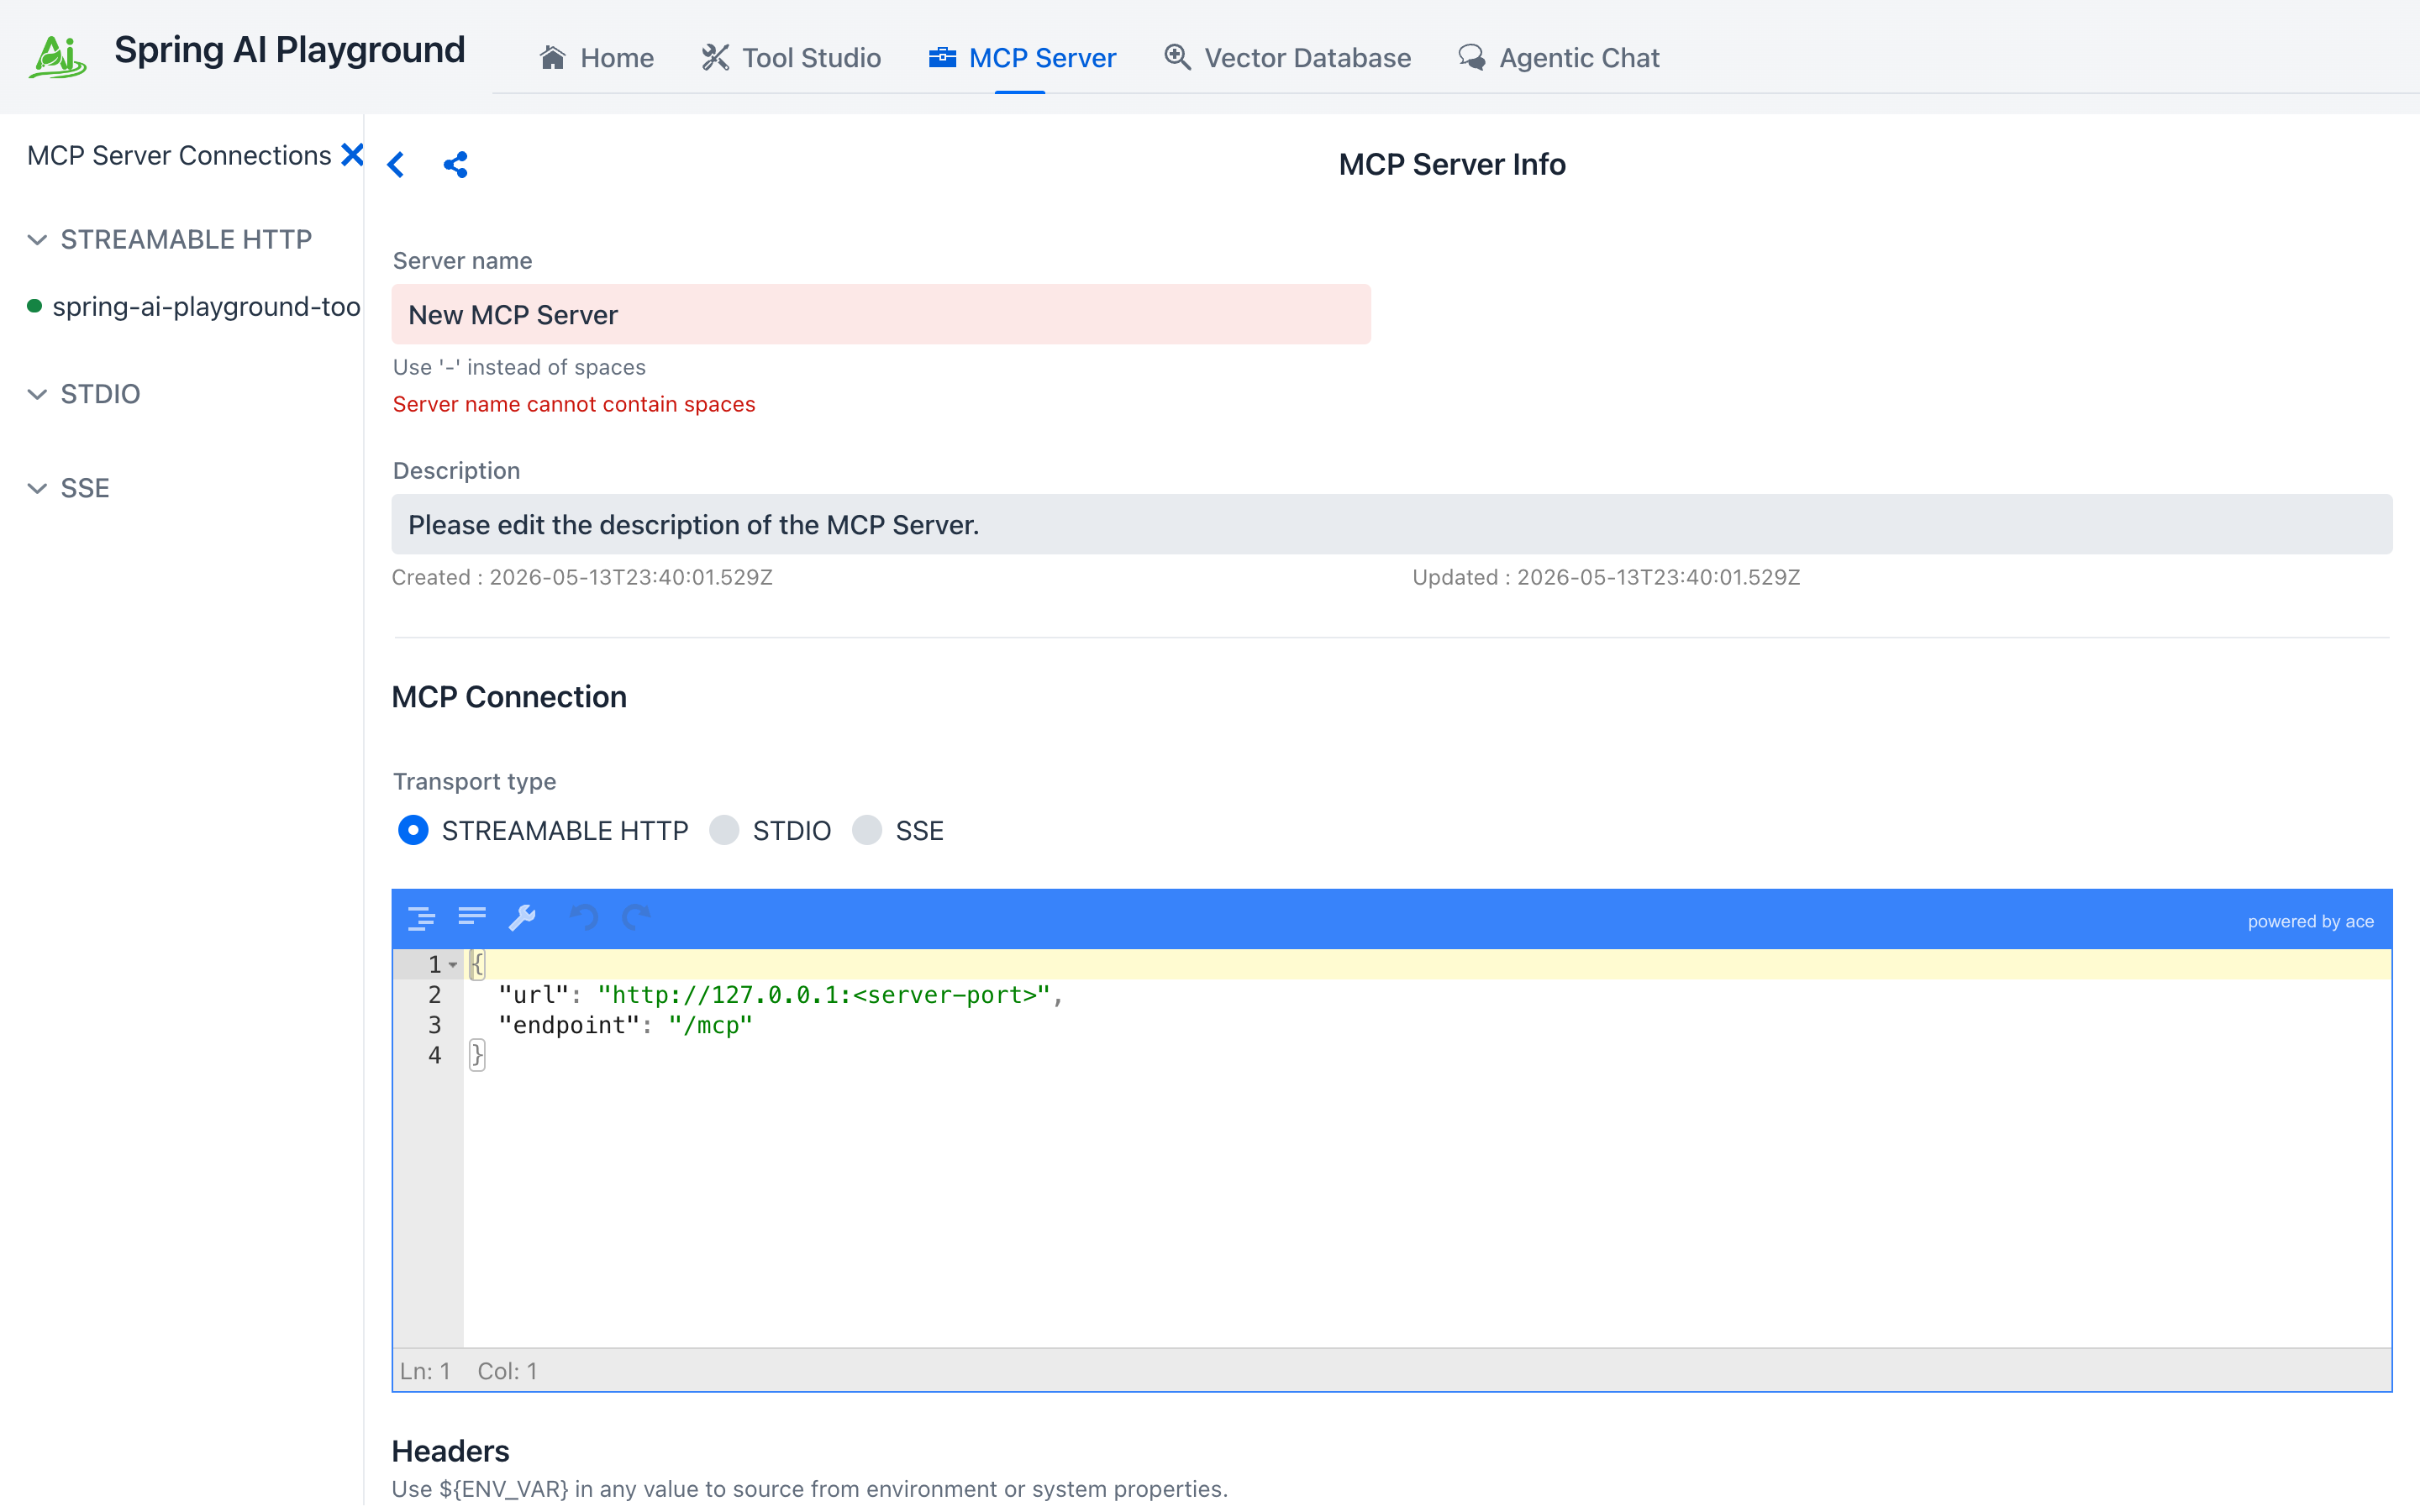Select spring-ai-playground-too server entry
The image size is (2420, 1512).
(194, 306)
